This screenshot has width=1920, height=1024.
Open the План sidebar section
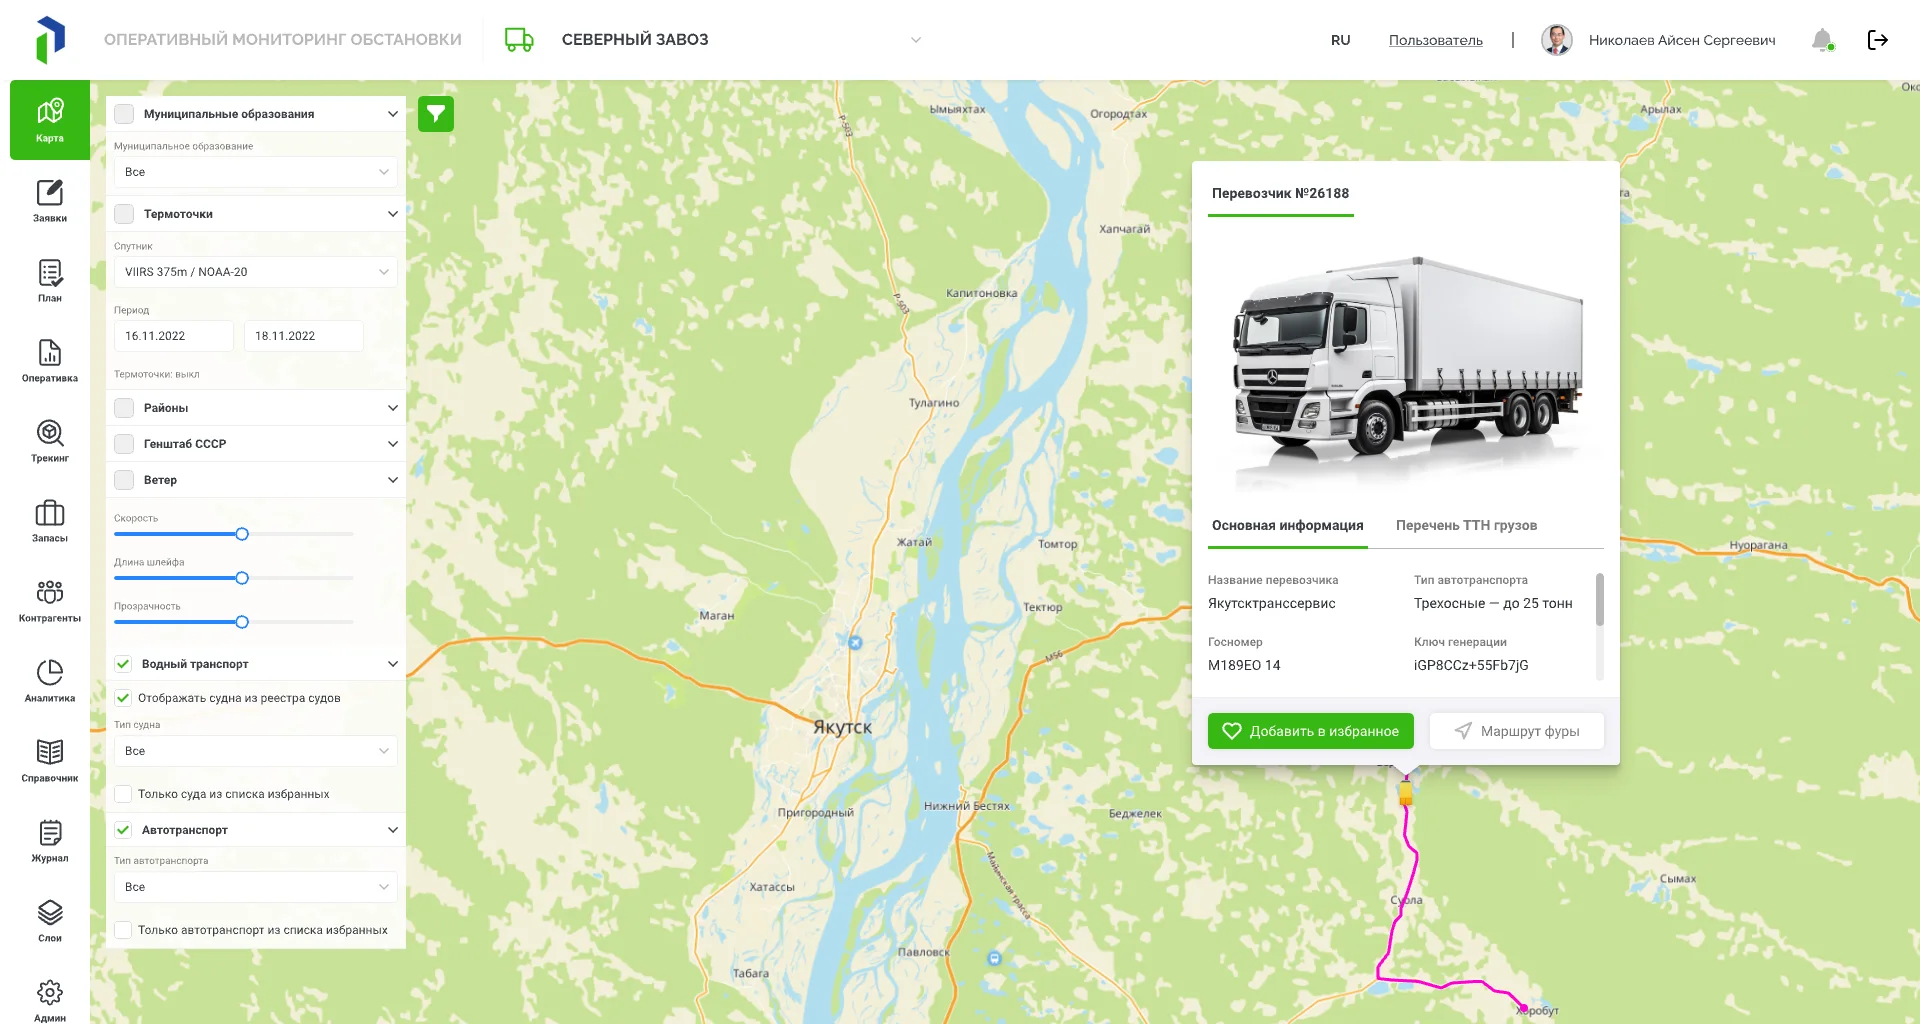click(x=50, y=280)
